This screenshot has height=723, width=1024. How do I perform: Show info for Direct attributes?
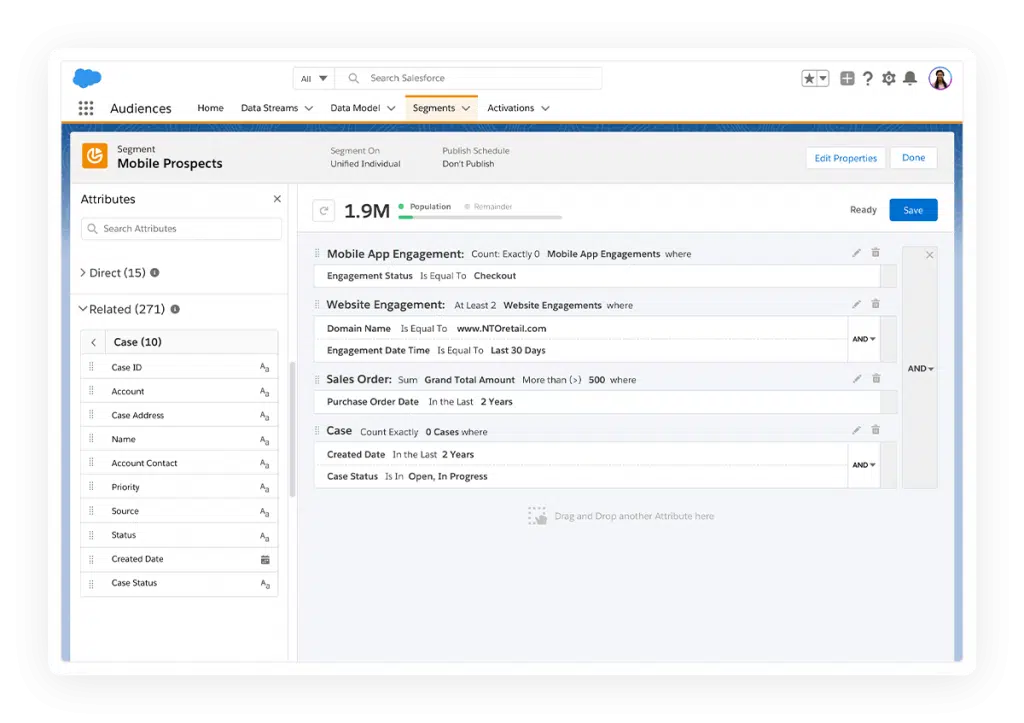pyautogui.click(x=155, y=272)
